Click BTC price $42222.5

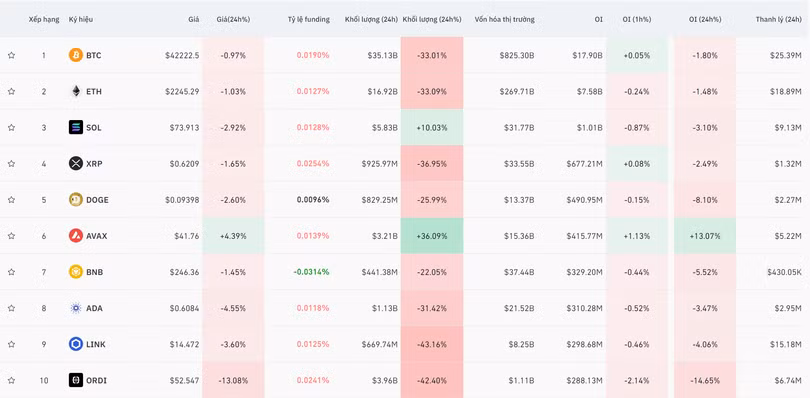pyautogui.click(x=182, y=55)
